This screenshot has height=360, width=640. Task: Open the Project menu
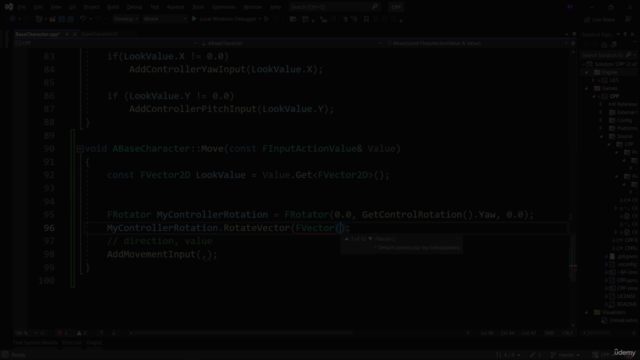click(x=91, y=7)
